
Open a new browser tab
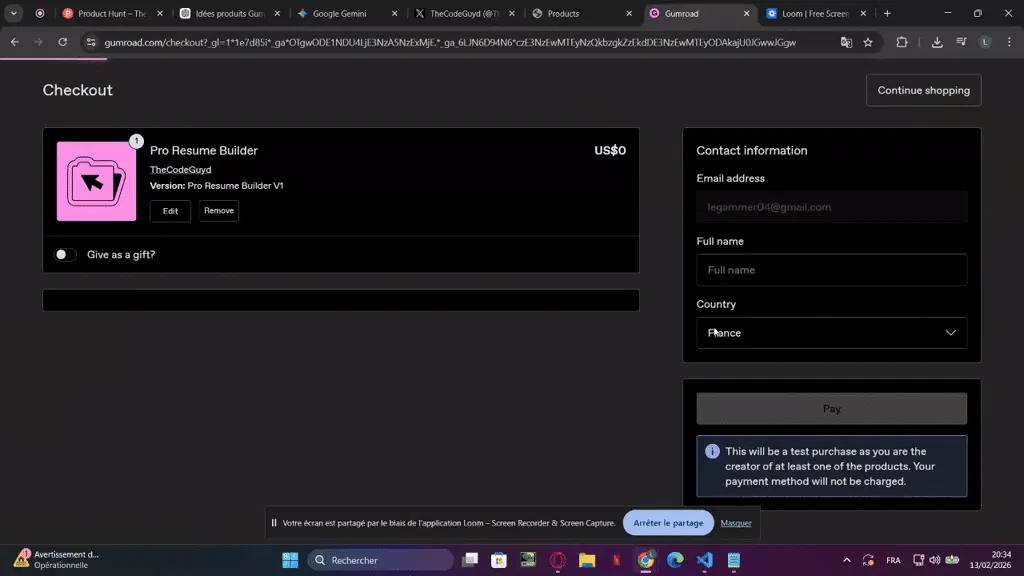[887, 13]
